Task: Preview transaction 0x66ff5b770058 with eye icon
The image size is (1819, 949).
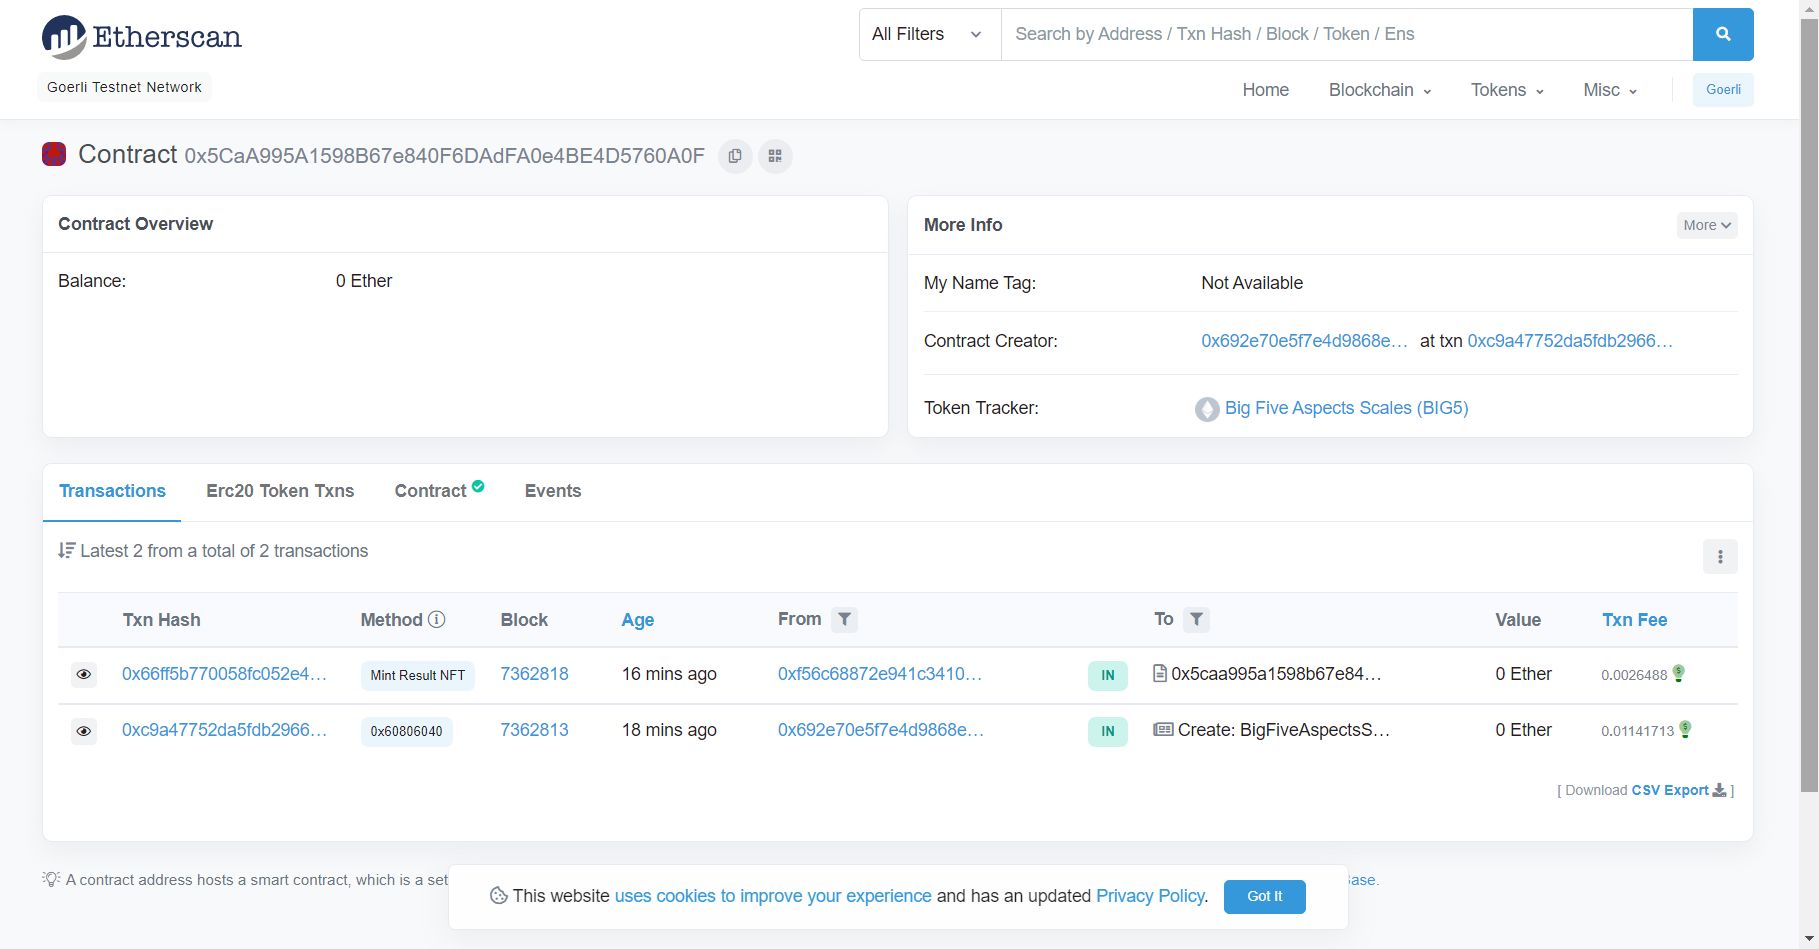Action: click(84, 675)
